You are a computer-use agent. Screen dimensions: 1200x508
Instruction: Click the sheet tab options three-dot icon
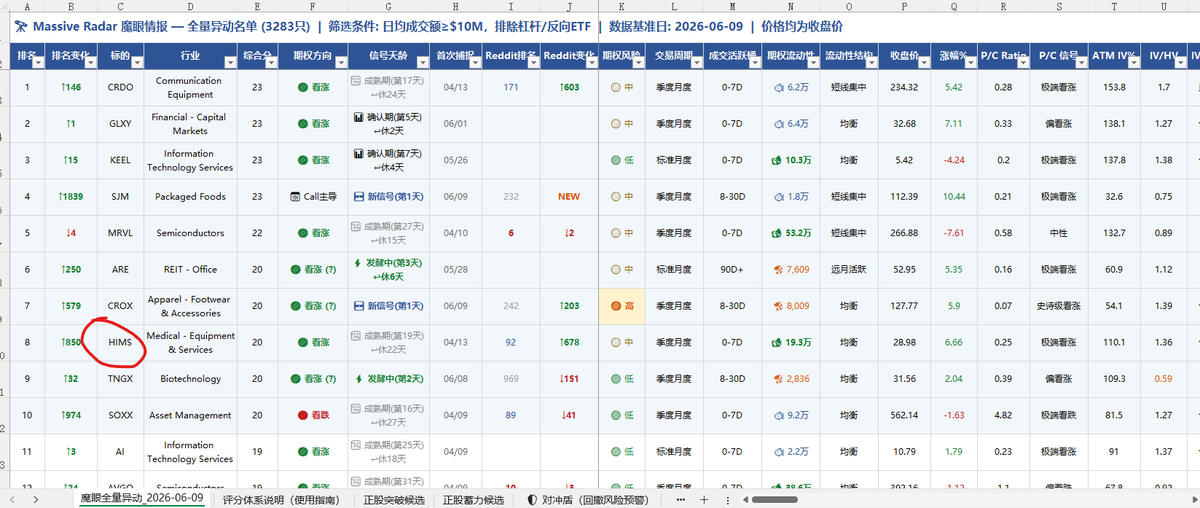pos(728,498)
